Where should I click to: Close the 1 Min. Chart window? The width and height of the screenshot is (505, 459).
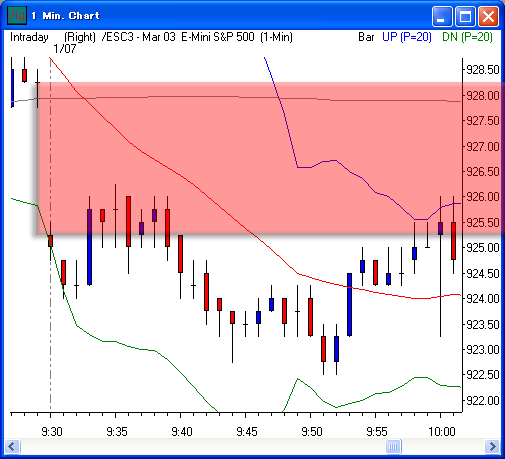488,16
